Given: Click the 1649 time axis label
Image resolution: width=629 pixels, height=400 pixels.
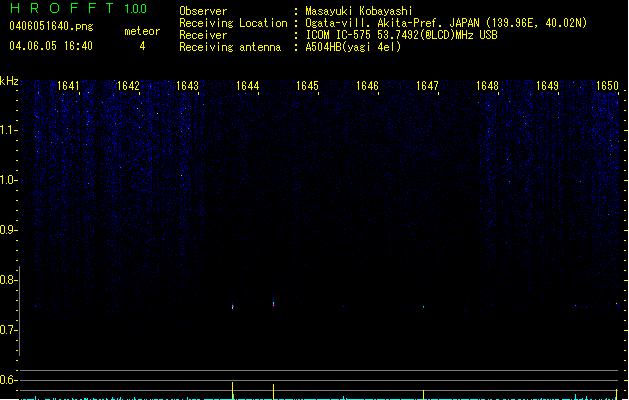Looking at the screenshot, I should [547, 86].
